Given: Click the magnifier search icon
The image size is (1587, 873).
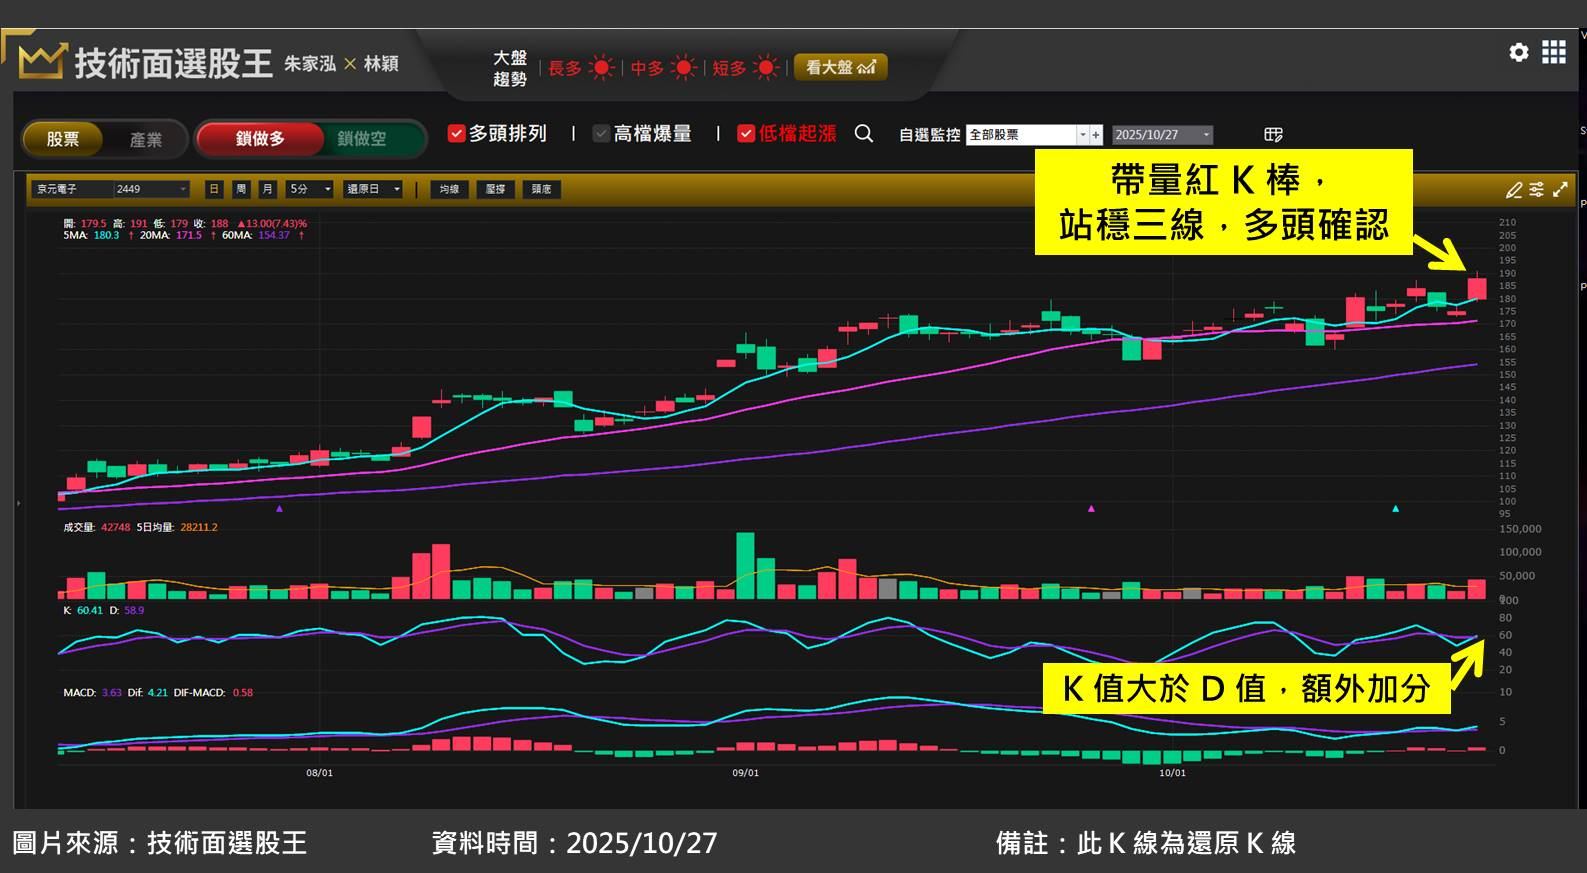Looking at the screenshot, I should [864, 134].
